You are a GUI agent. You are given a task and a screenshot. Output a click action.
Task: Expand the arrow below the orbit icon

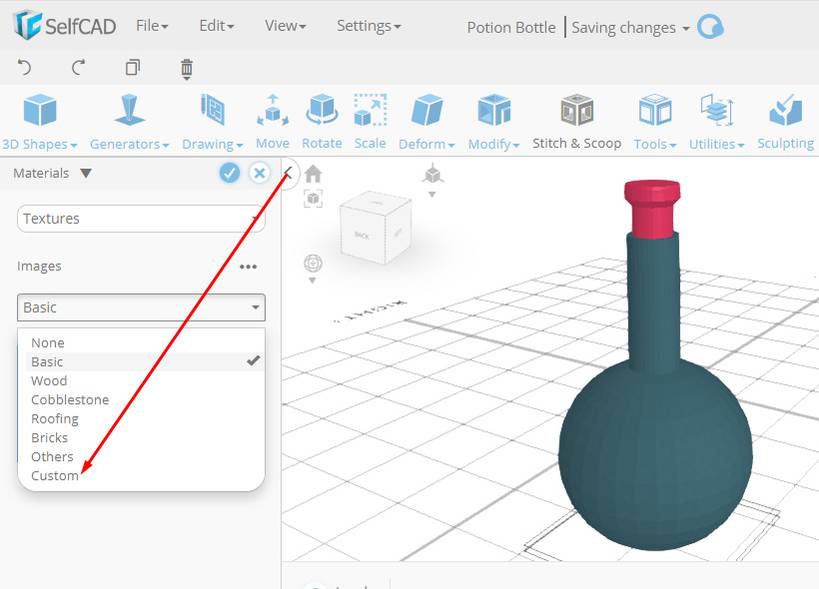point(312,281)
